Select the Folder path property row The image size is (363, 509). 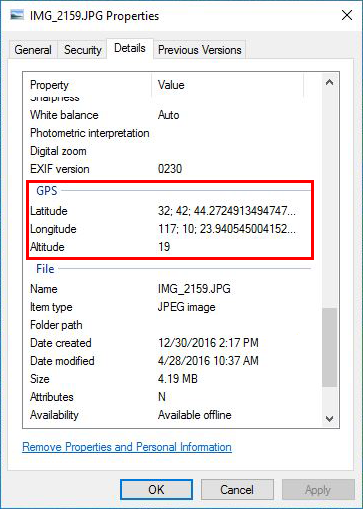[x=170, y=325]
